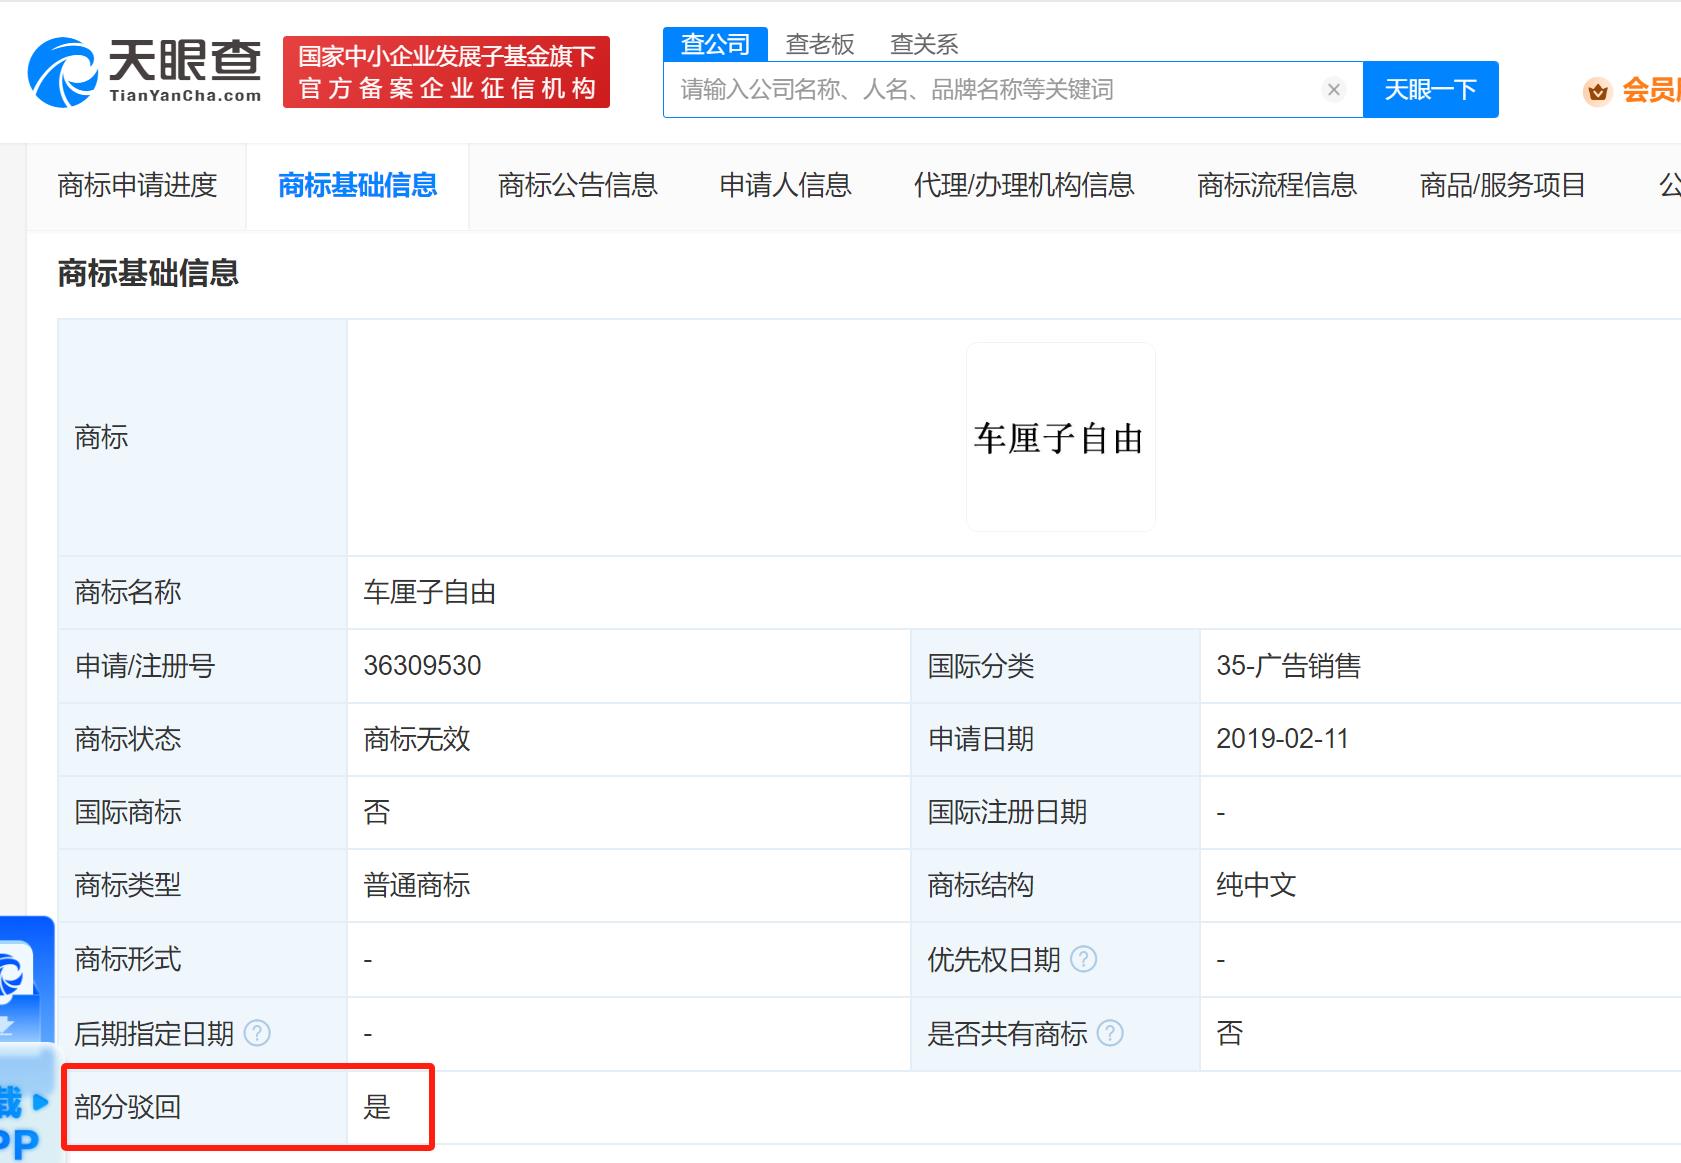
Task: Select the 商标基础信息 tab
Action: coord(357,186)
